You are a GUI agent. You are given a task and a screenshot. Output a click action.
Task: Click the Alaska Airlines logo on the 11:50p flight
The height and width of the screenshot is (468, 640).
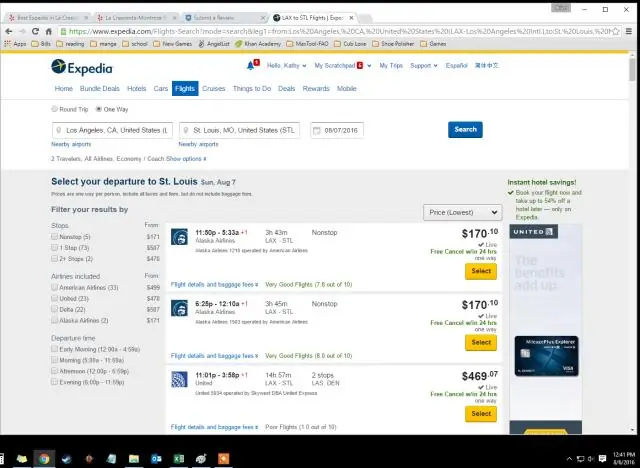(x=179, y=237)
